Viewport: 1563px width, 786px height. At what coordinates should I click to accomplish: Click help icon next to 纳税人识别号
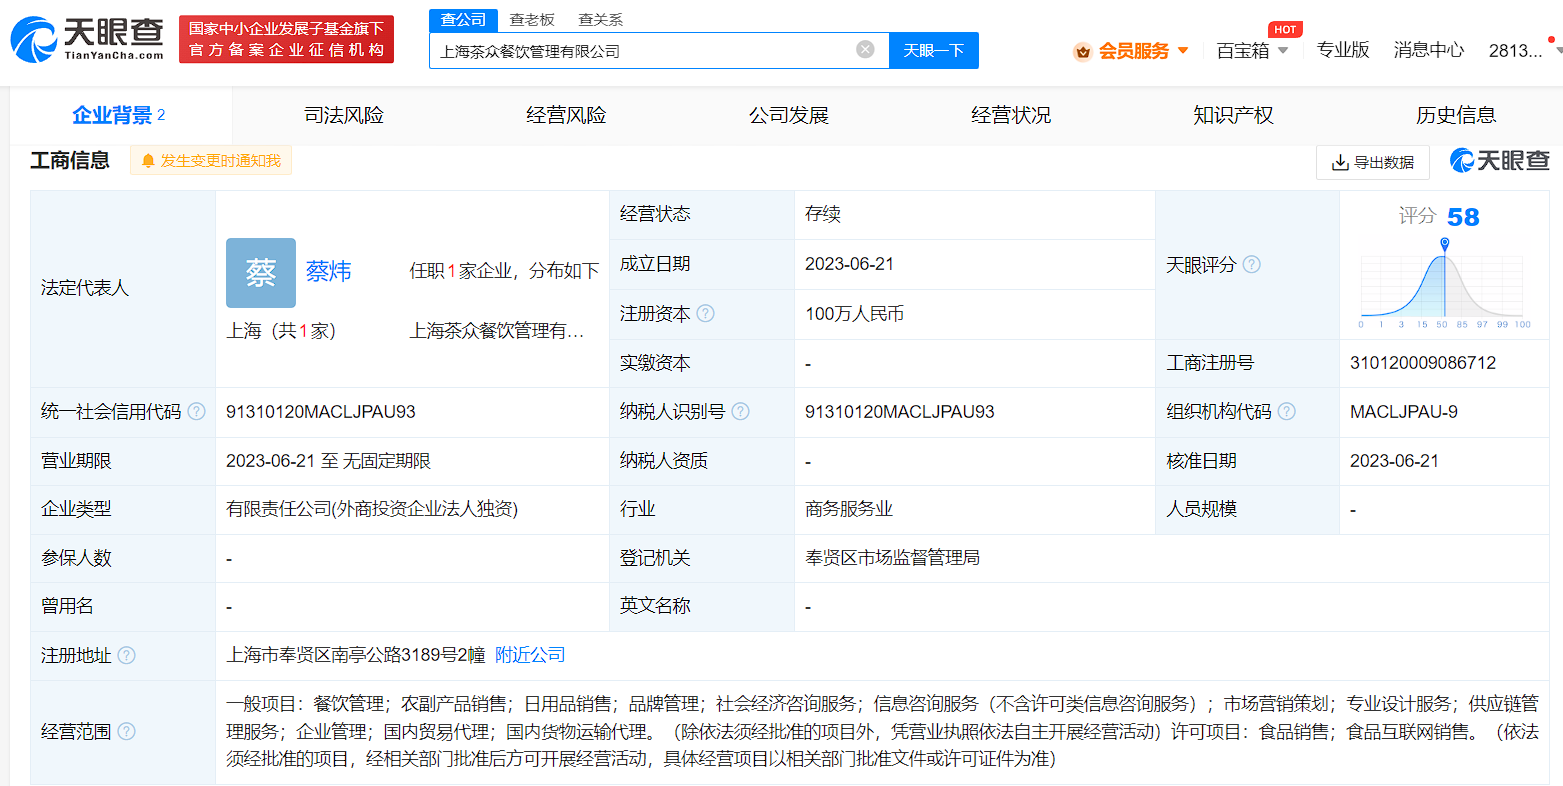click(x=740, y=411)
